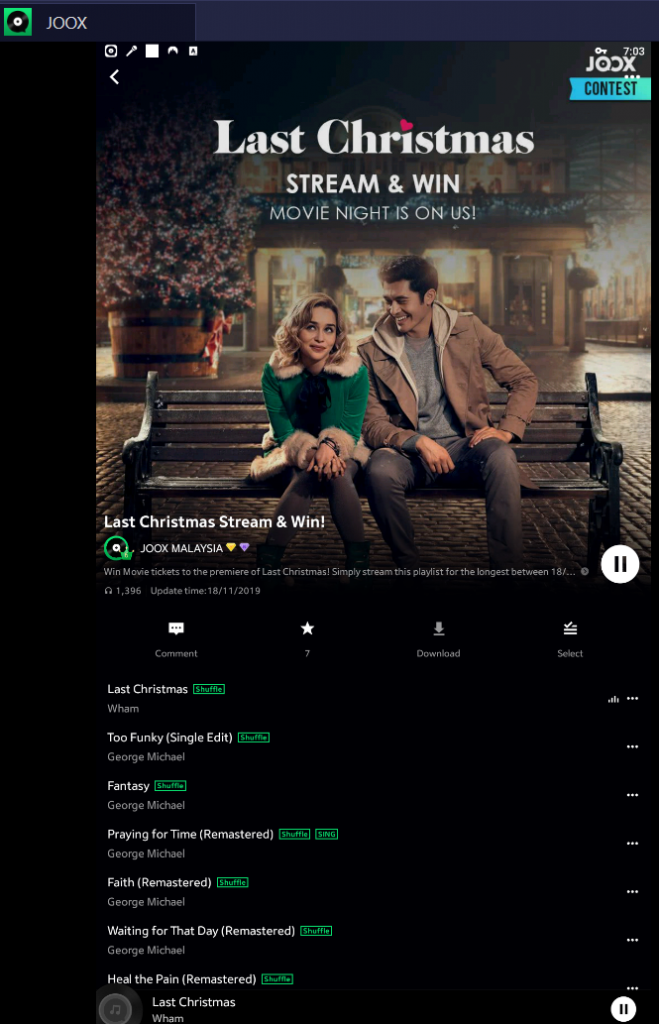
Task: Click the Last Christmas mini player title
Action: 193,1002
